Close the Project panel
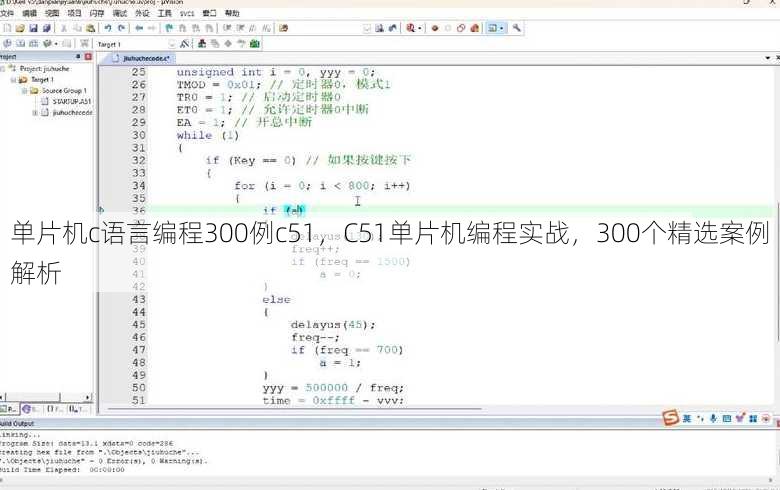 tap(88, 57)
